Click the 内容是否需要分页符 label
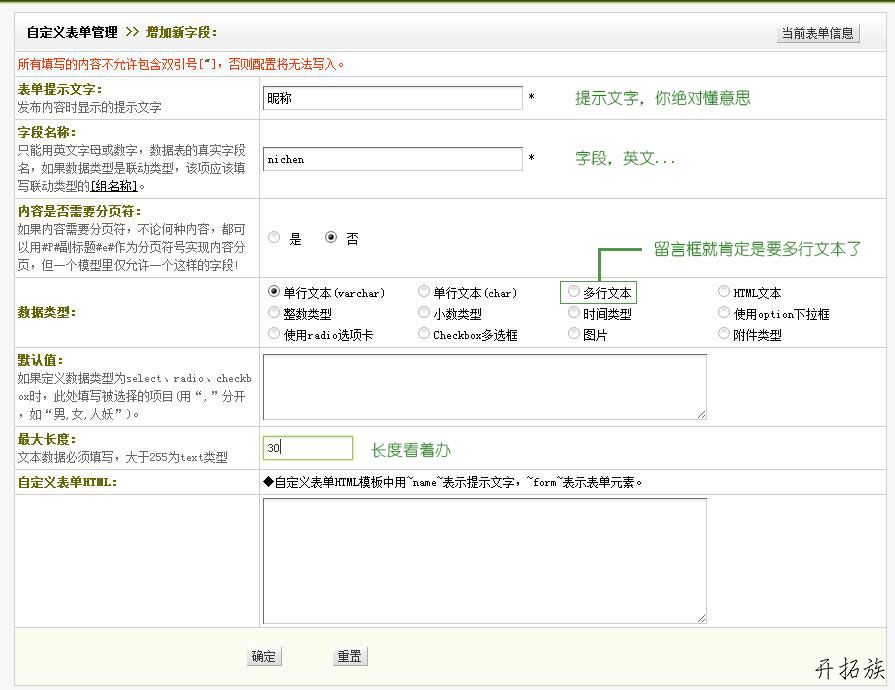895x690 pixels. pyautogui.click(x=79, y=211)
